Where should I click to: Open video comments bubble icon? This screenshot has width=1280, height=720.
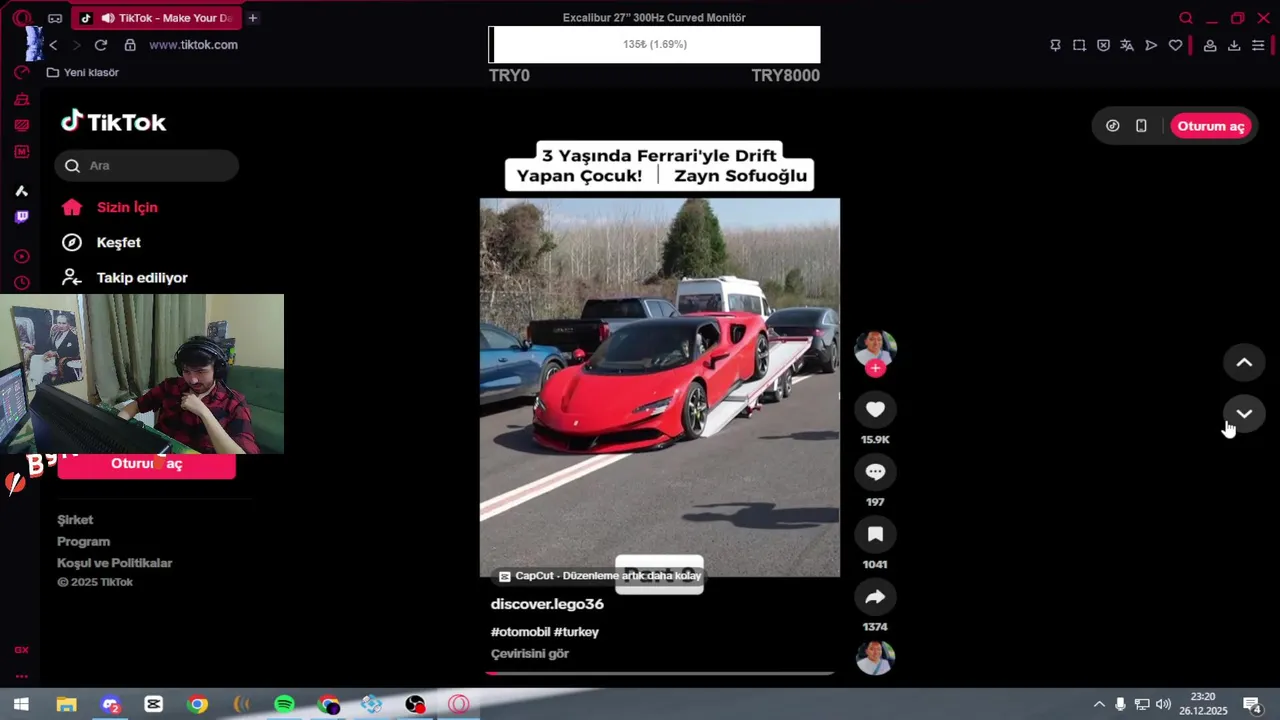tap(875, 472)
